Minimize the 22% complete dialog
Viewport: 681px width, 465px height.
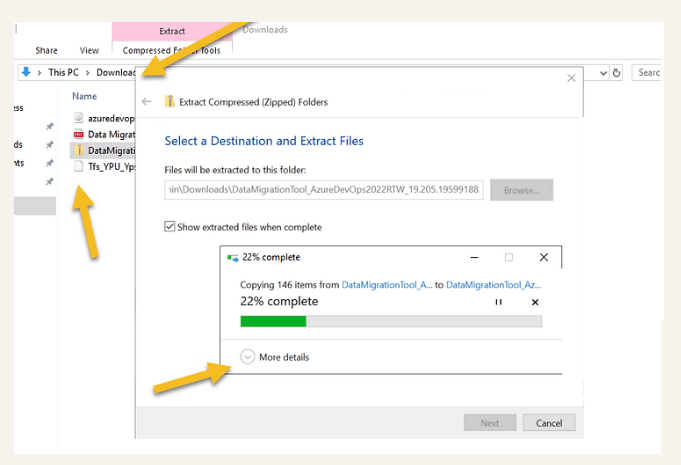point(474,257)
